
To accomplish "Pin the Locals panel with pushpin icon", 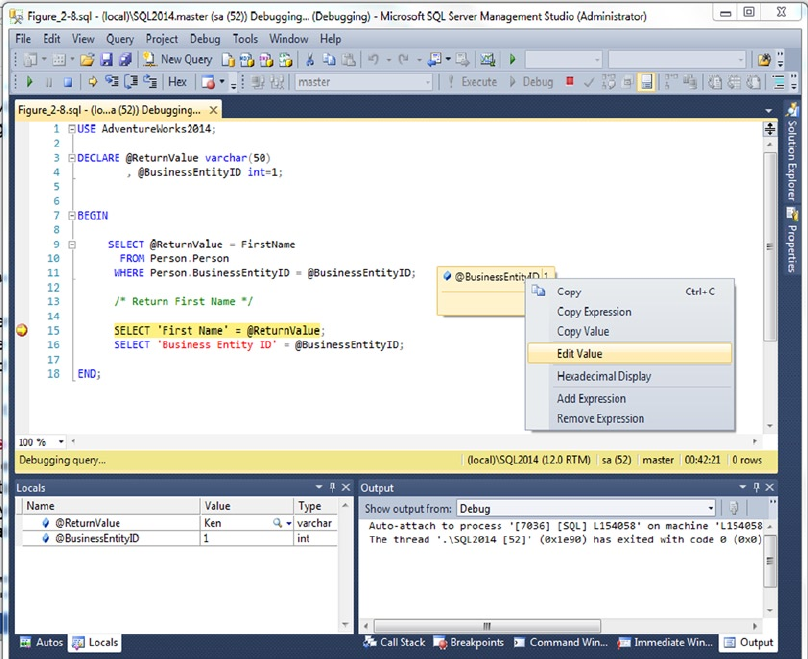I will tap(332, 487).
